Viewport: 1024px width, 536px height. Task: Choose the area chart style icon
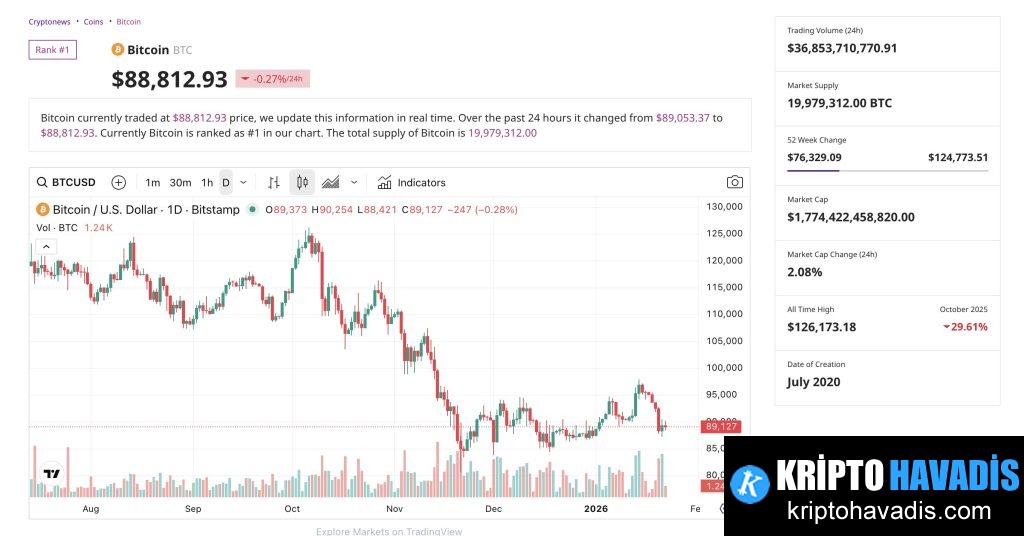pos(330,182)
